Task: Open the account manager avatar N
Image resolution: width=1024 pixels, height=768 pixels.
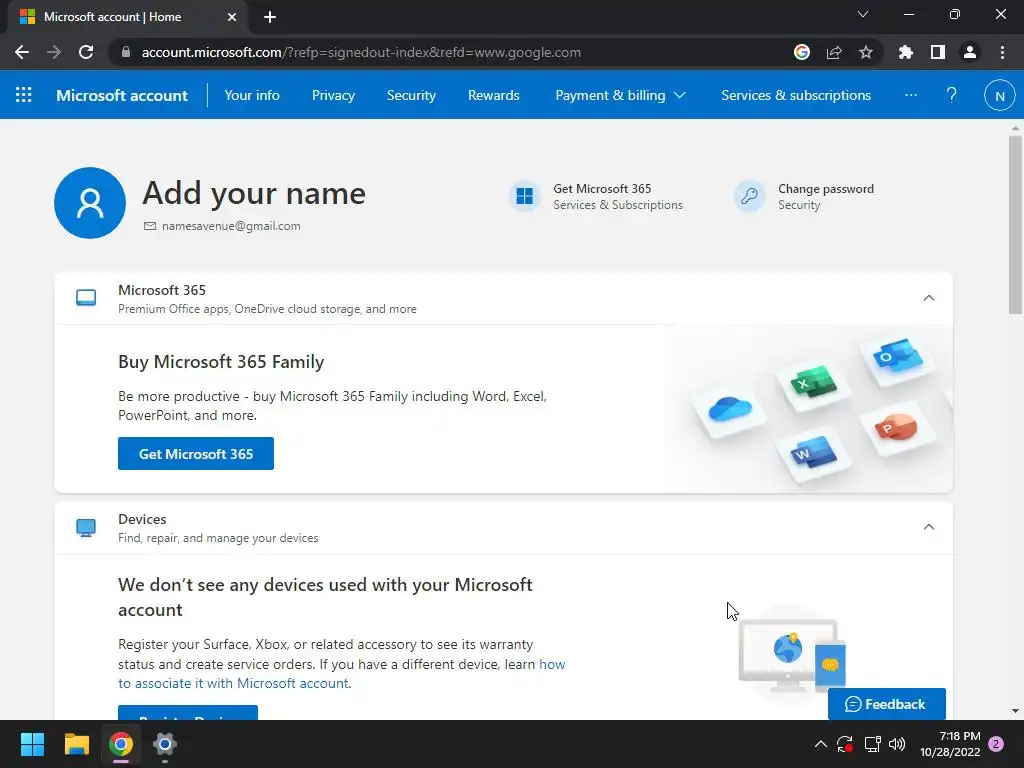Action: [x=999, y=95]
